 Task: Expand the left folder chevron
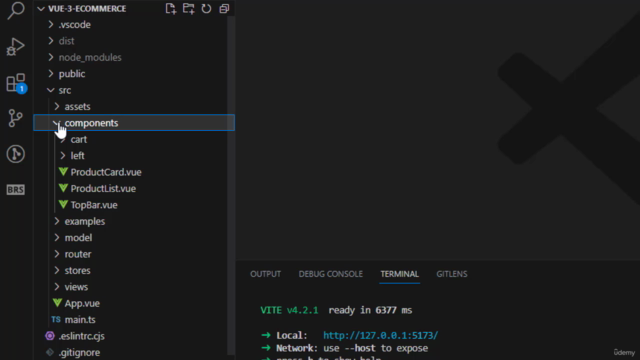62,156
